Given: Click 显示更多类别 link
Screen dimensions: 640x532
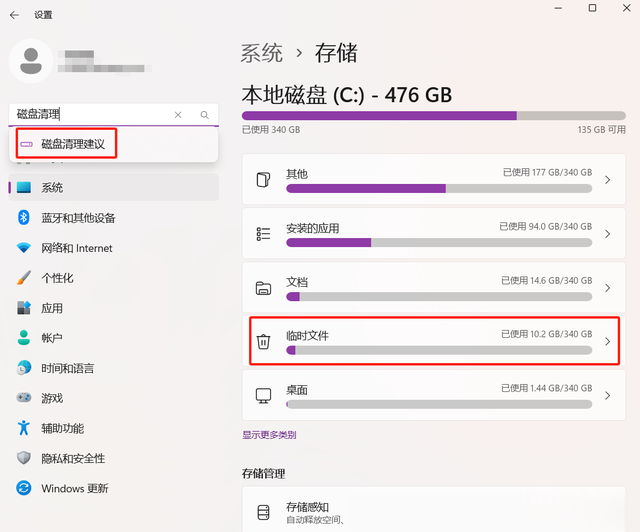Looking at the screenshot, I should tap(269, 435).
